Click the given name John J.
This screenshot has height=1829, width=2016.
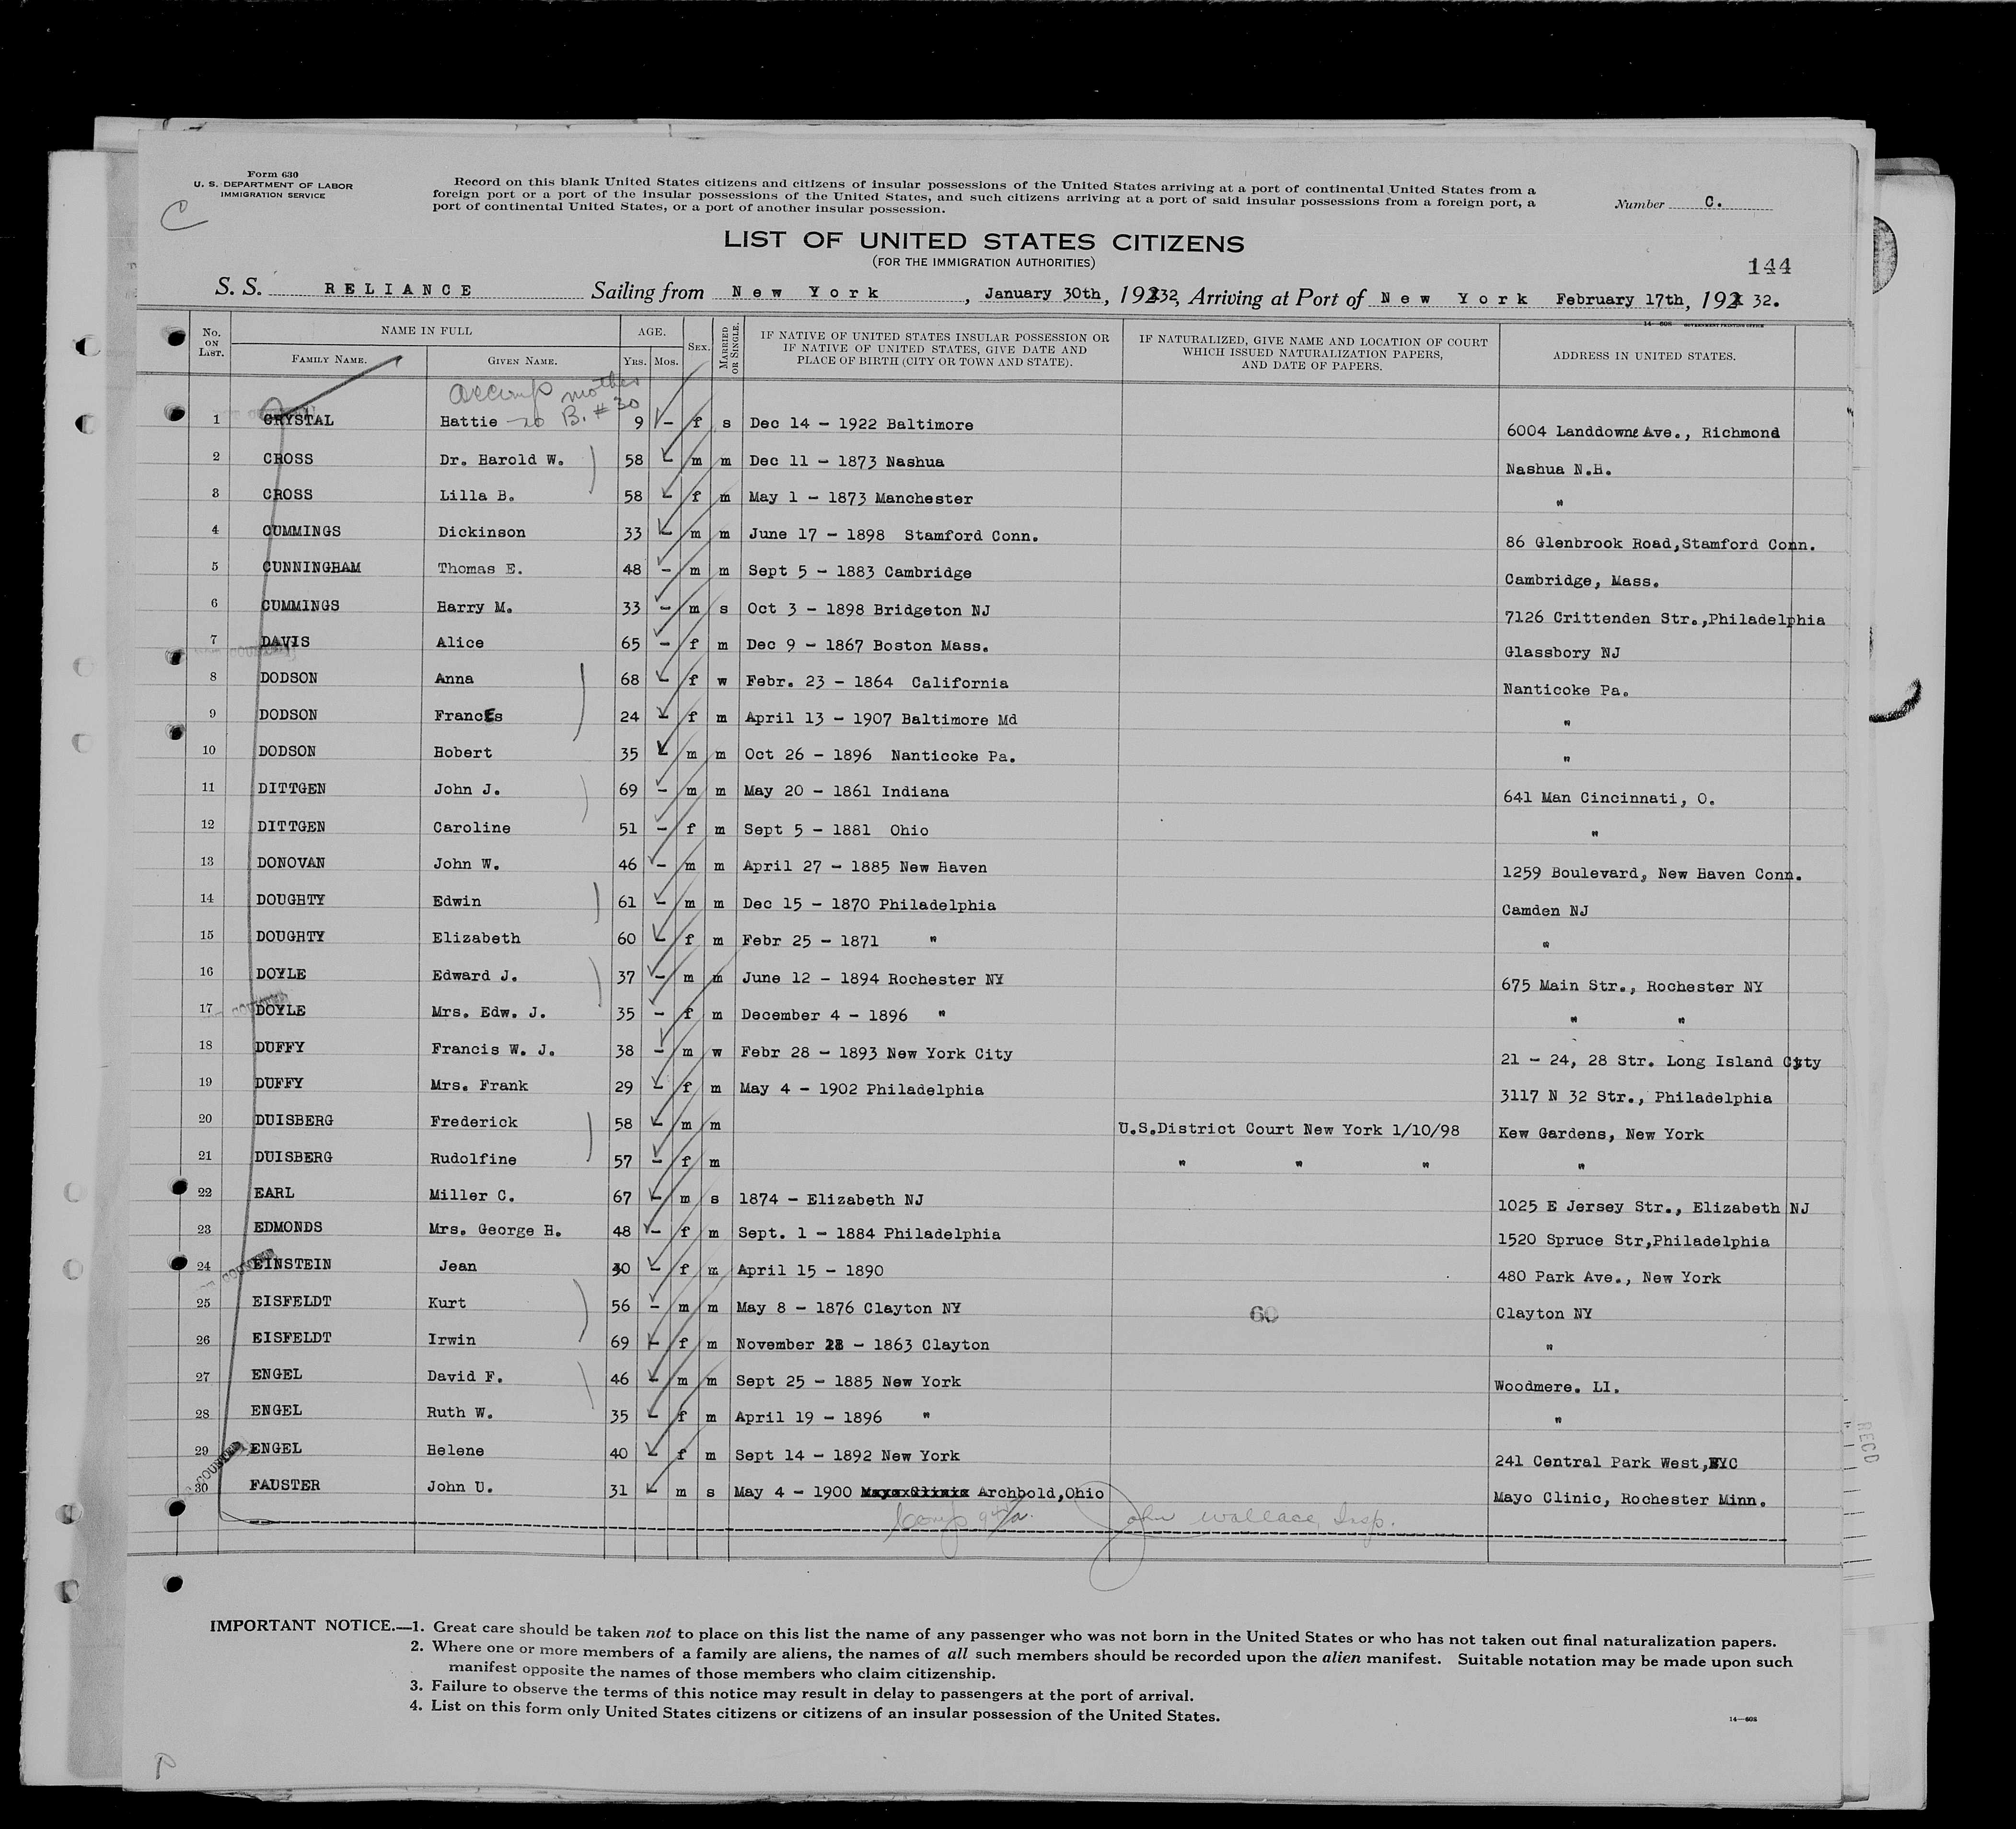click(x=467, y=789)
